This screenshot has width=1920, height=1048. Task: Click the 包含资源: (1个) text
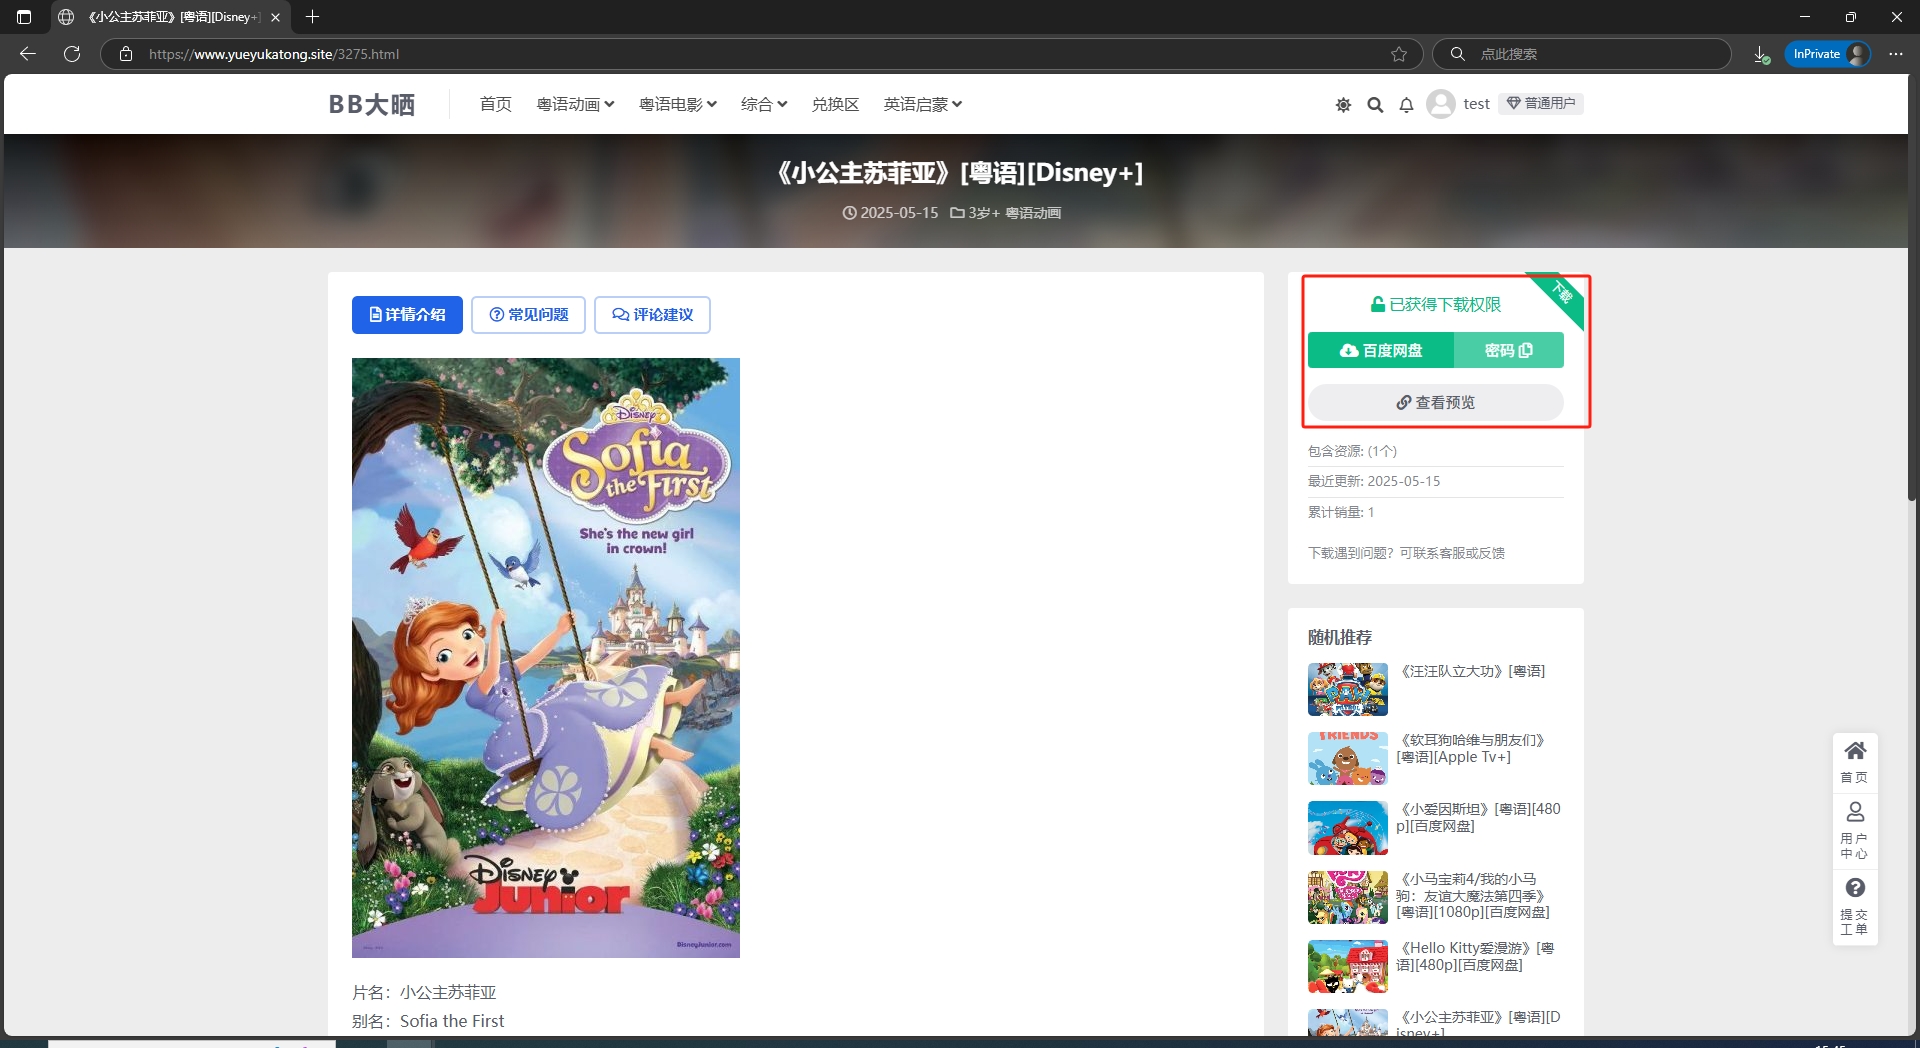click(x=1352, y=451)
